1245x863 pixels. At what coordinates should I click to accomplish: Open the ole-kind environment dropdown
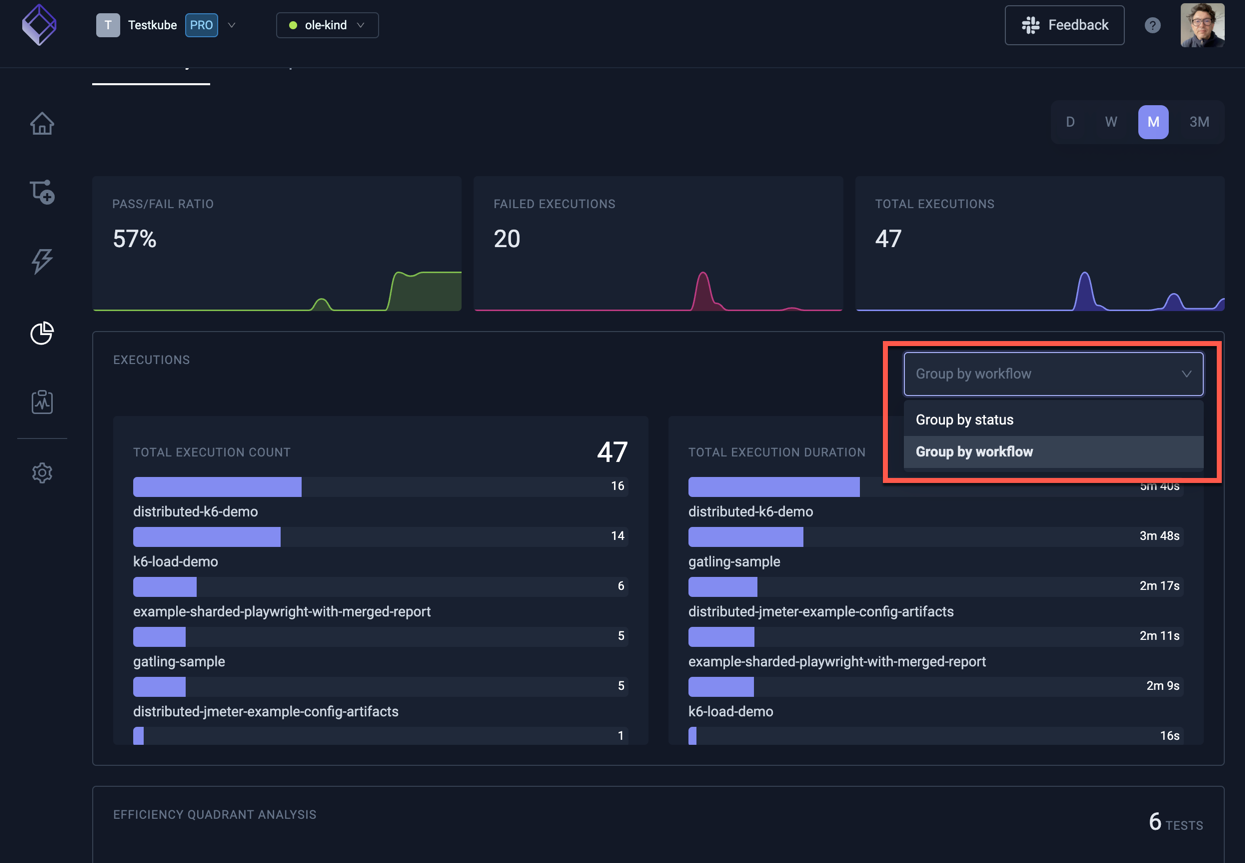pos(327,25)
